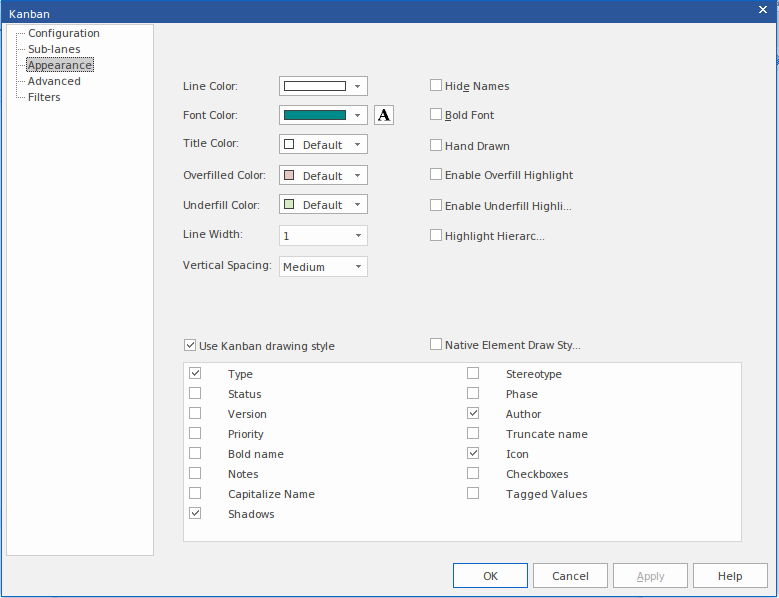779x598 pixels.
Task: Check the Capitalize Name checkbox
Action: click(195, 493)
